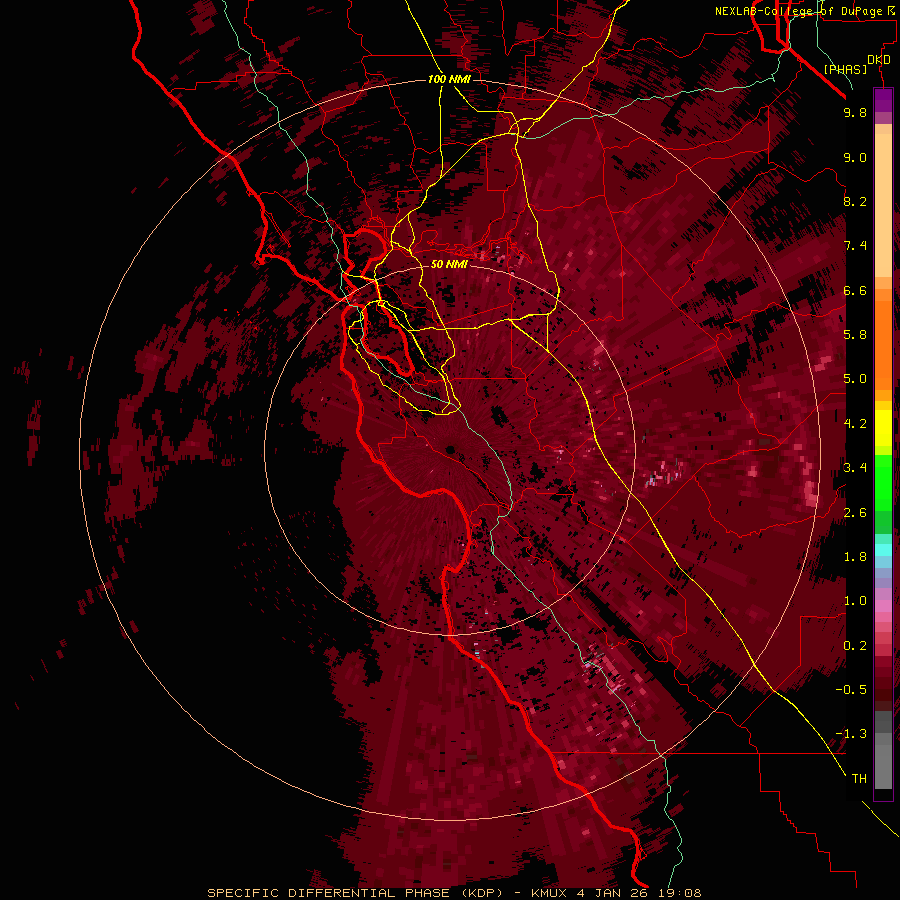The height and width of the screenshot is (900, 900).
Task: Click the [PHAS] label above the color scale
Action: click(x=845, y=69)
